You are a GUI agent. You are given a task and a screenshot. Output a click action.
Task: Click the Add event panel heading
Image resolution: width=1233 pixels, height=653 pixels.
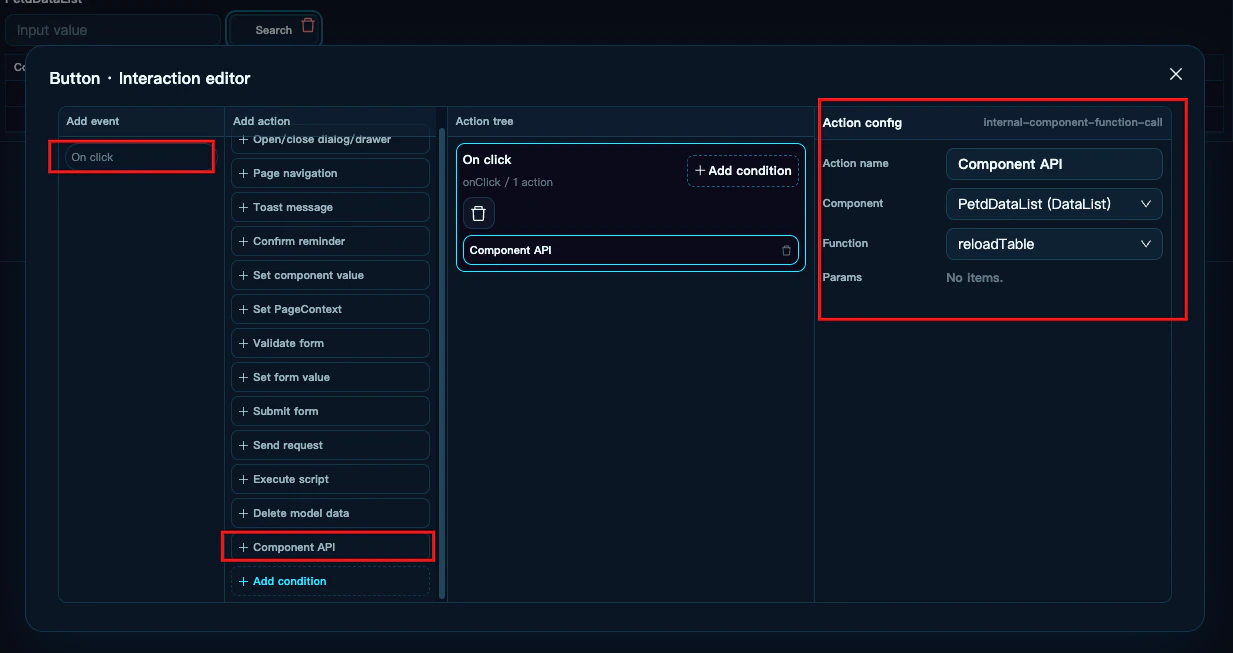(93, 121)
